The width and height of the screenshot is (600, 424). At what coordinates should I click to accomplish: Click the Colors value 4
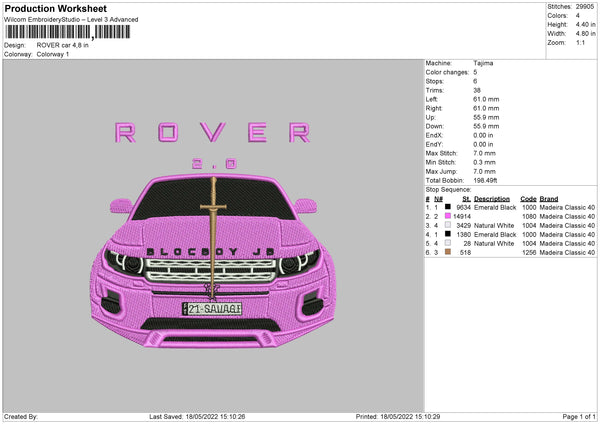click(577, 16)
